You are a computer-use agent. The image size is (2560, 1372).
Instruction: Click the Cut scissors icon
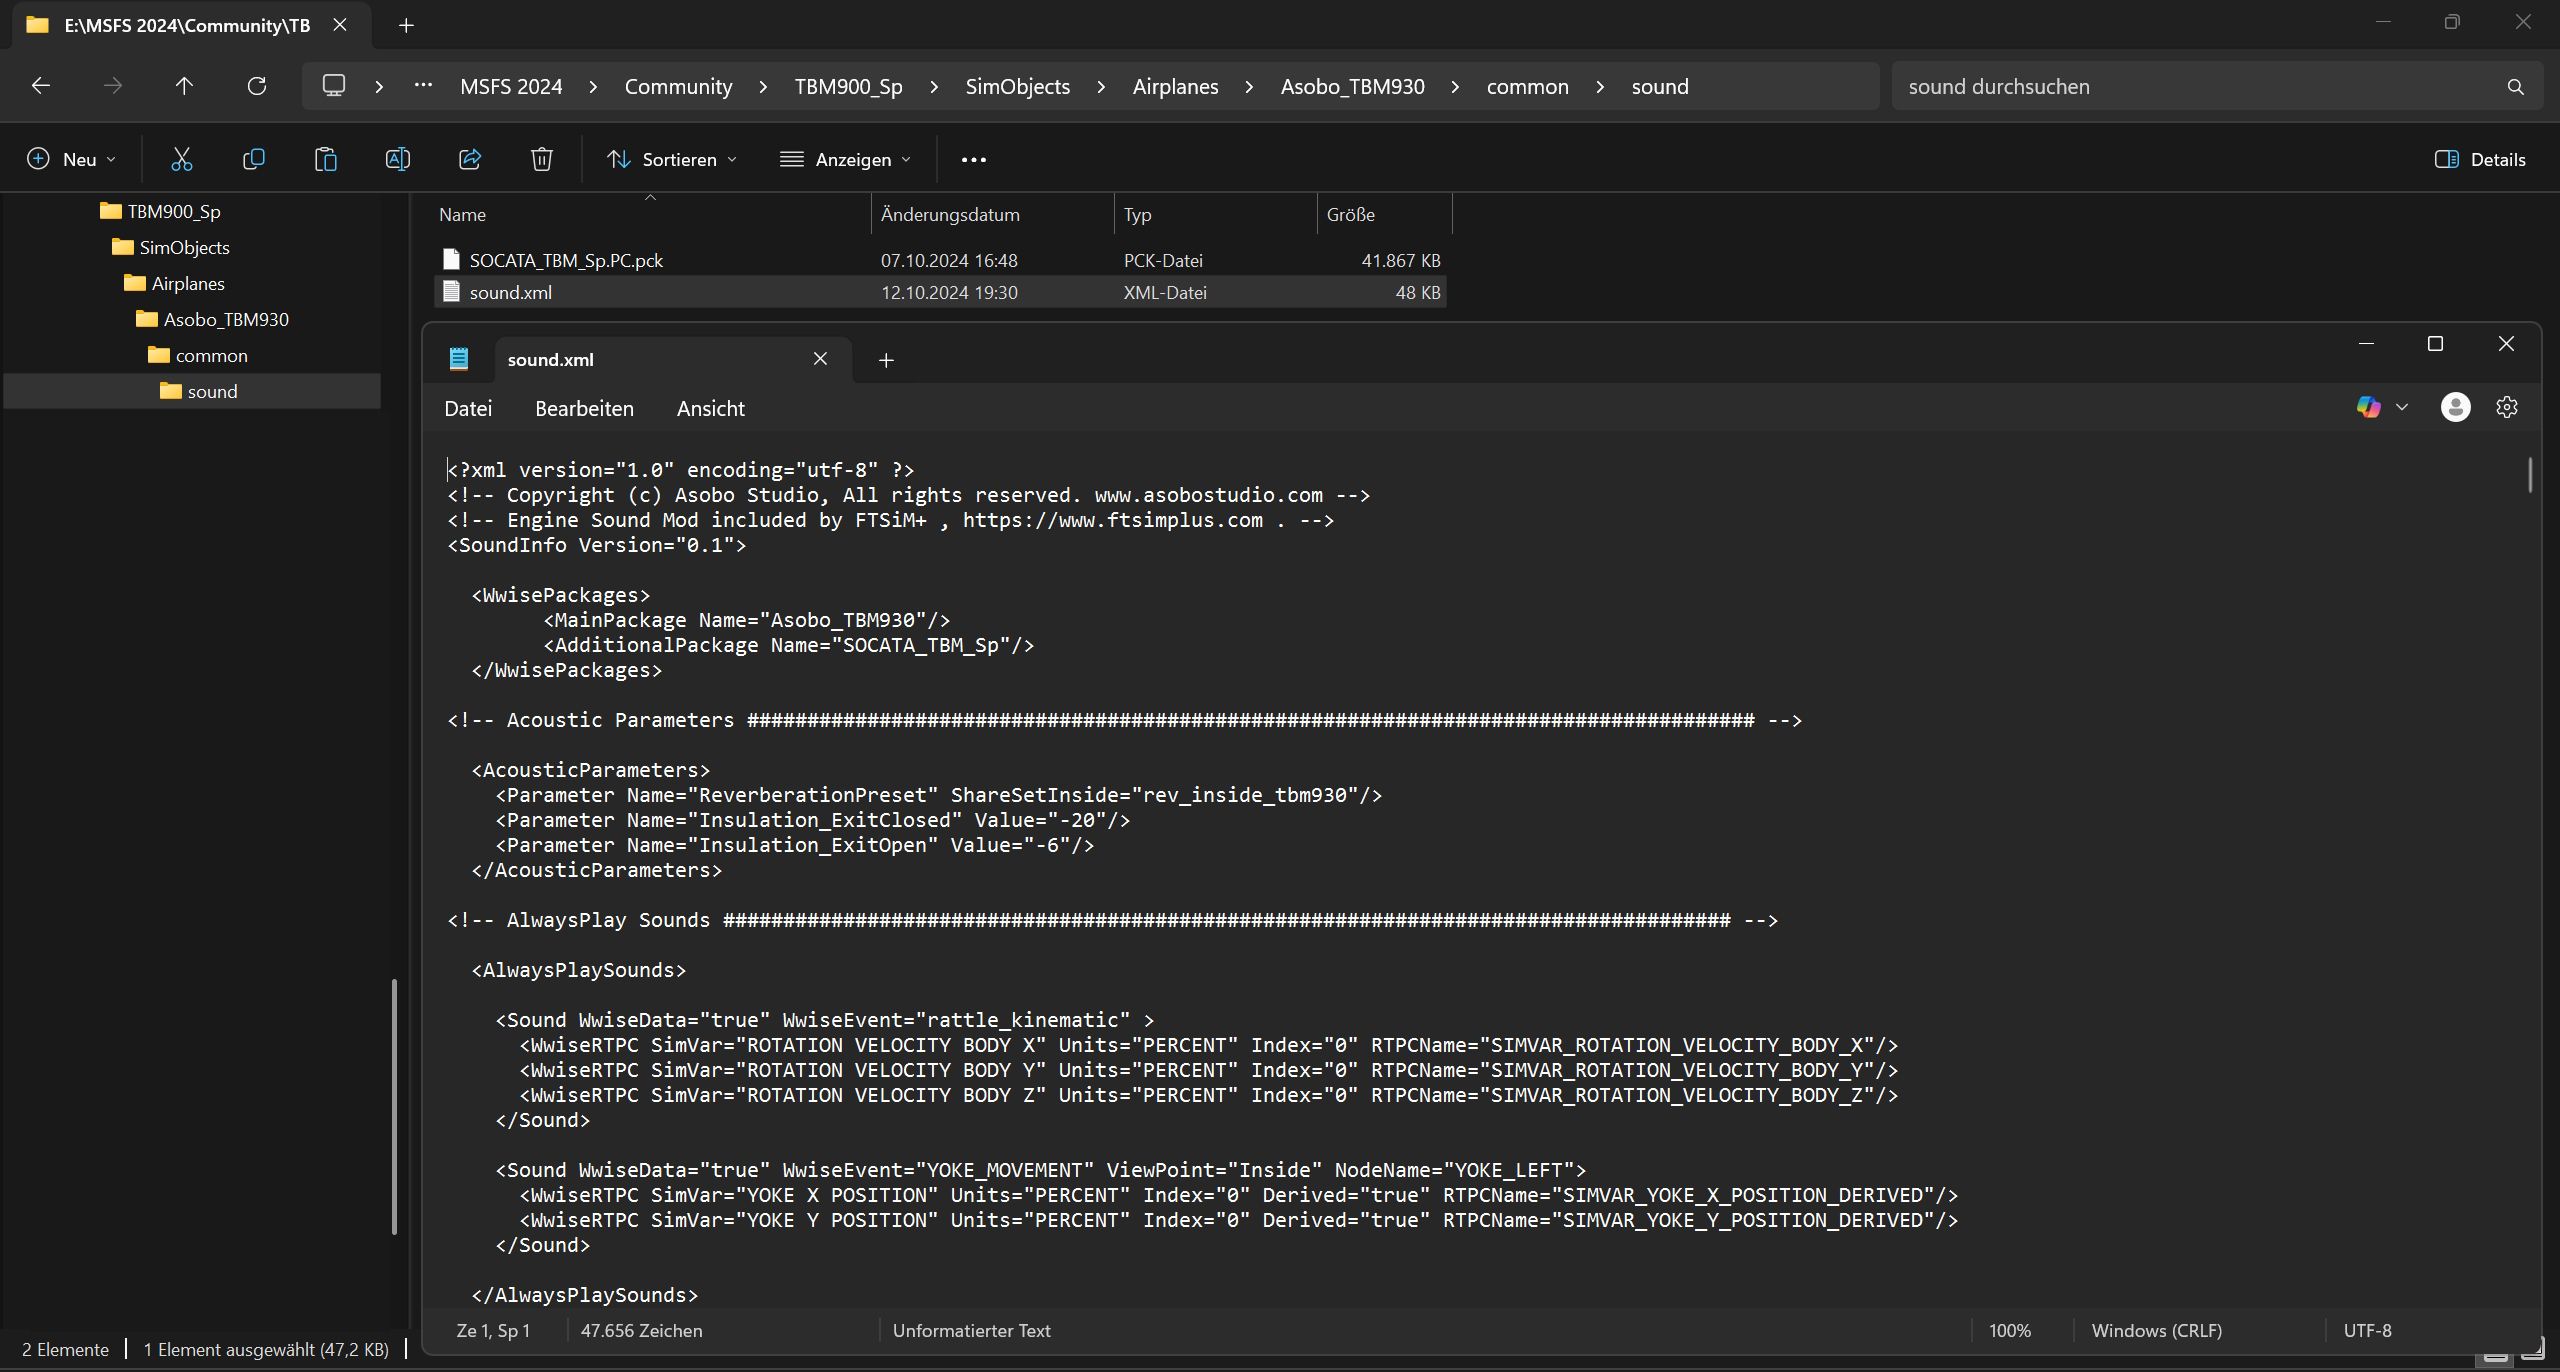181,159
